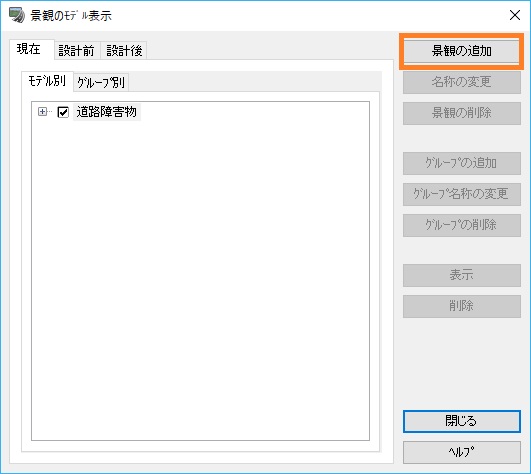Switch to the 現在 tab
Viewport: 531px width, 474px height.
[x=29, y=49]
